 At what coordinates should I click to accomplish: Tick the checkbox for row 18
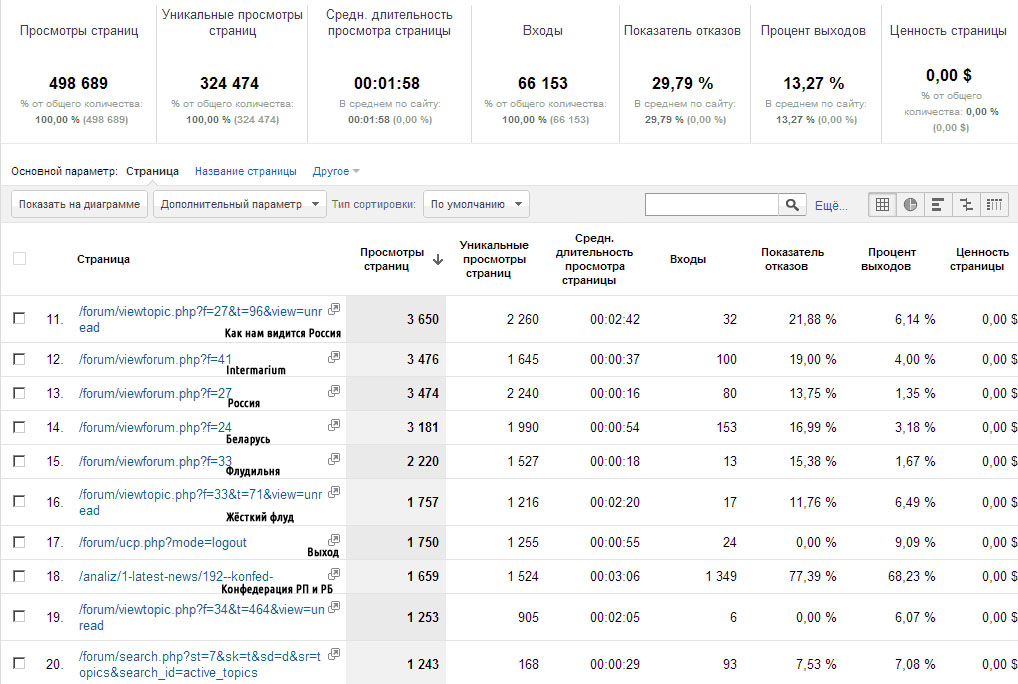[x=19, y=576]
